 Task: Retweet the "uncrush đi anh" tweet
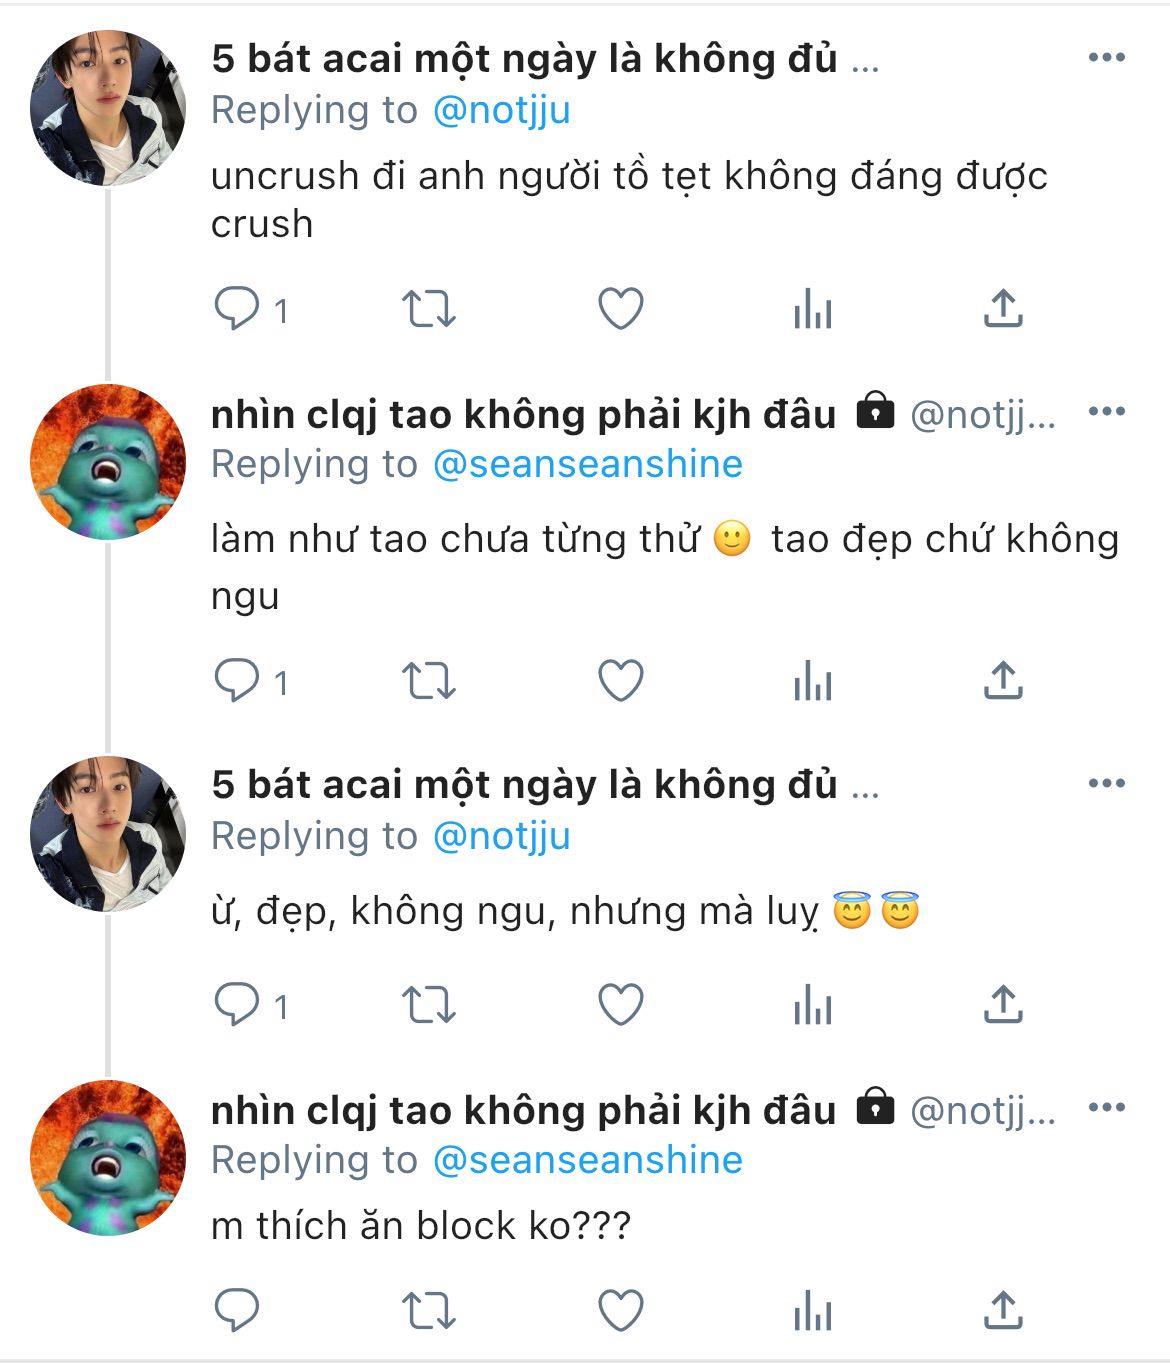[x=428, y=309]
